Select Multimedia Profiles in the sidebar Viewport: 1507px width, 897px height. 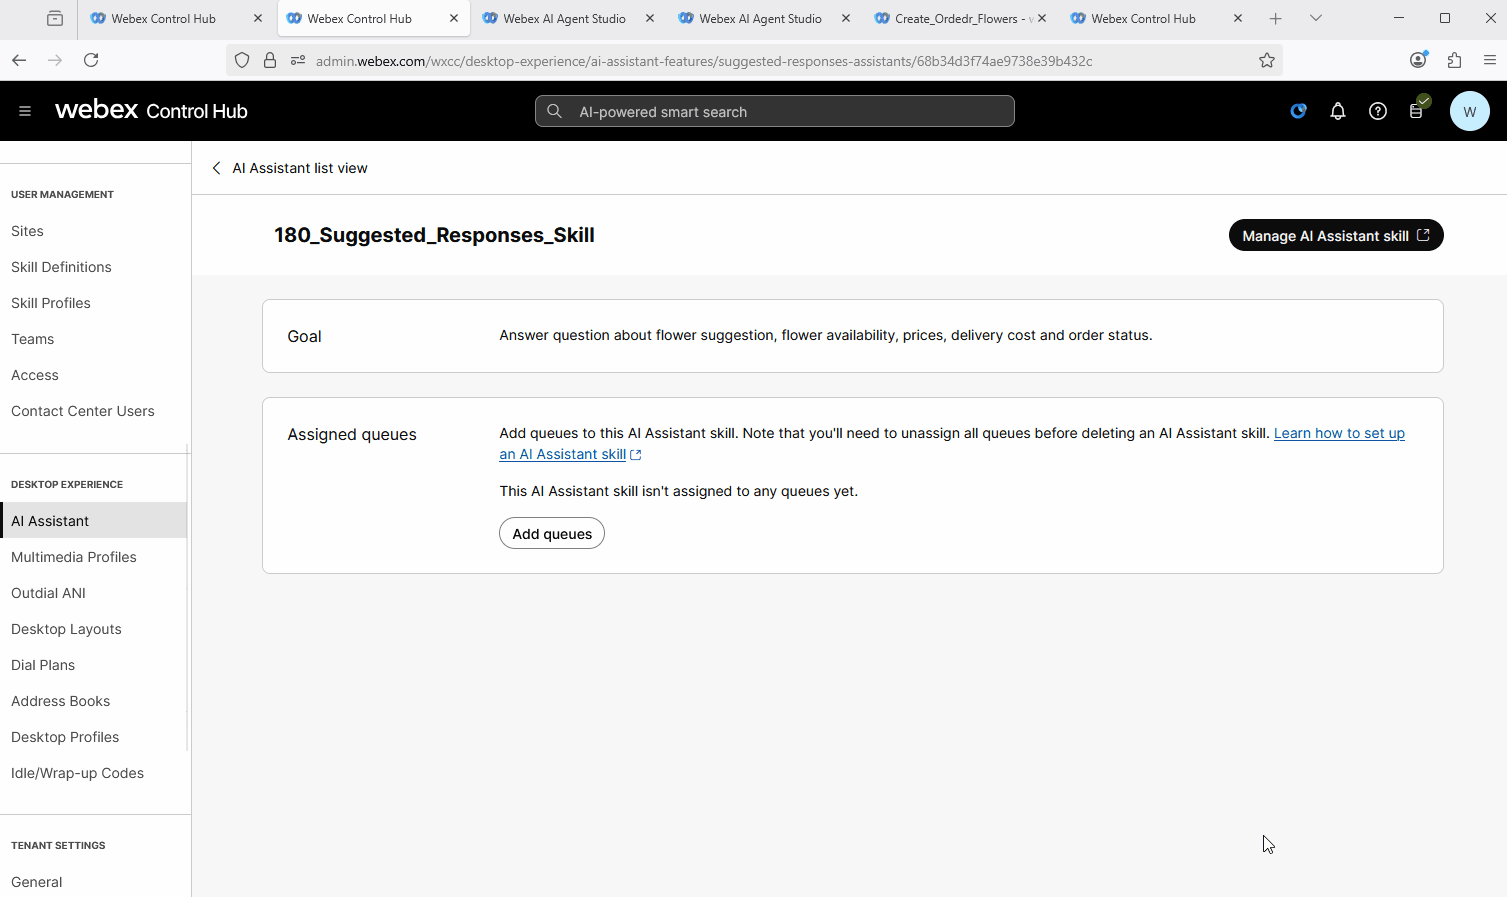74,557
